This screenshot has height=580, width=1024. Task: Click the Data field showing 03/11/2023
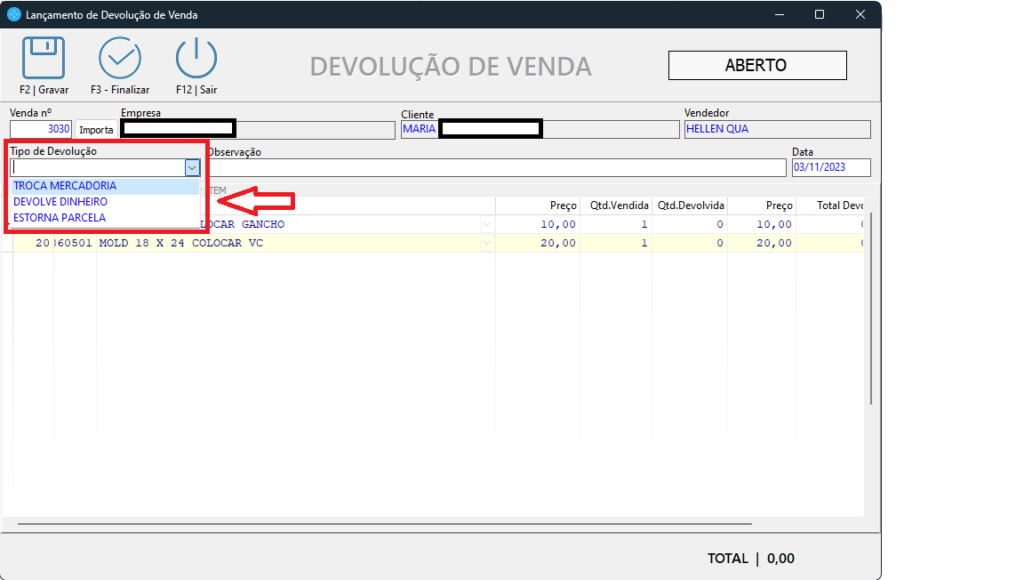point(830,168)
